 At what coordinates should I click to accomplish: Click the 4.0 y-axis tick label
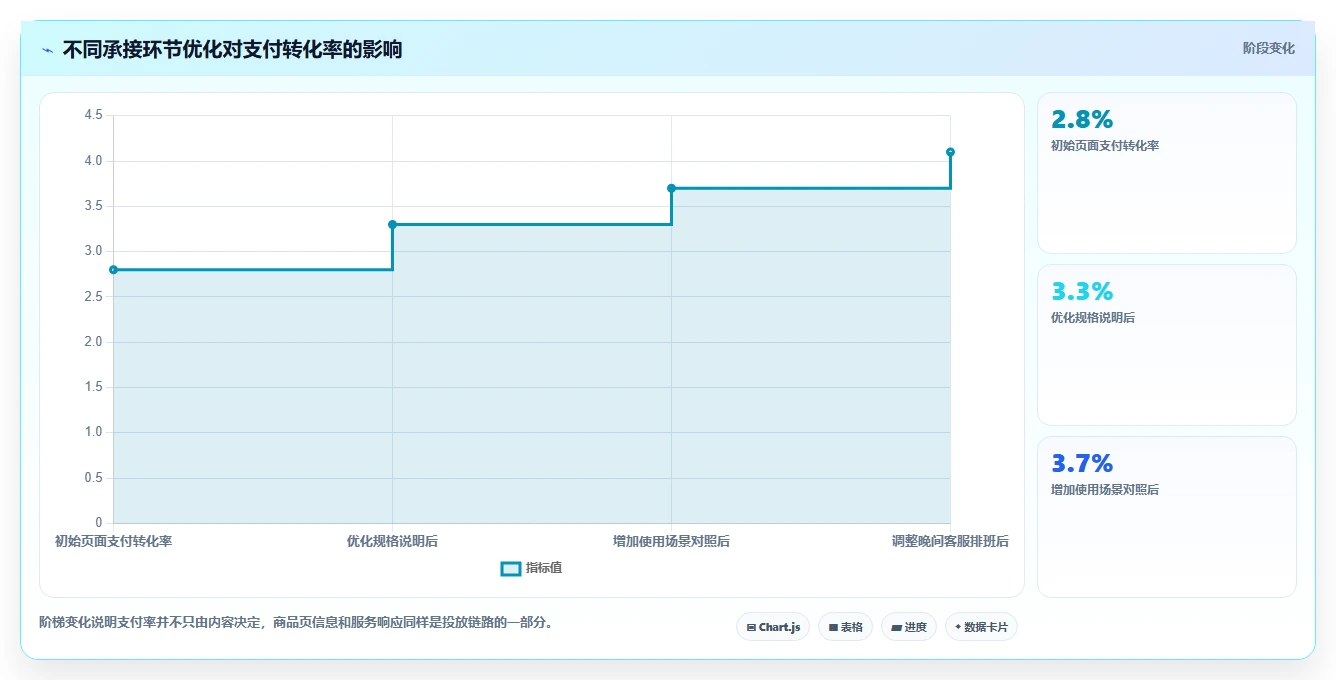pyautogui.click(x=93, y=161)
